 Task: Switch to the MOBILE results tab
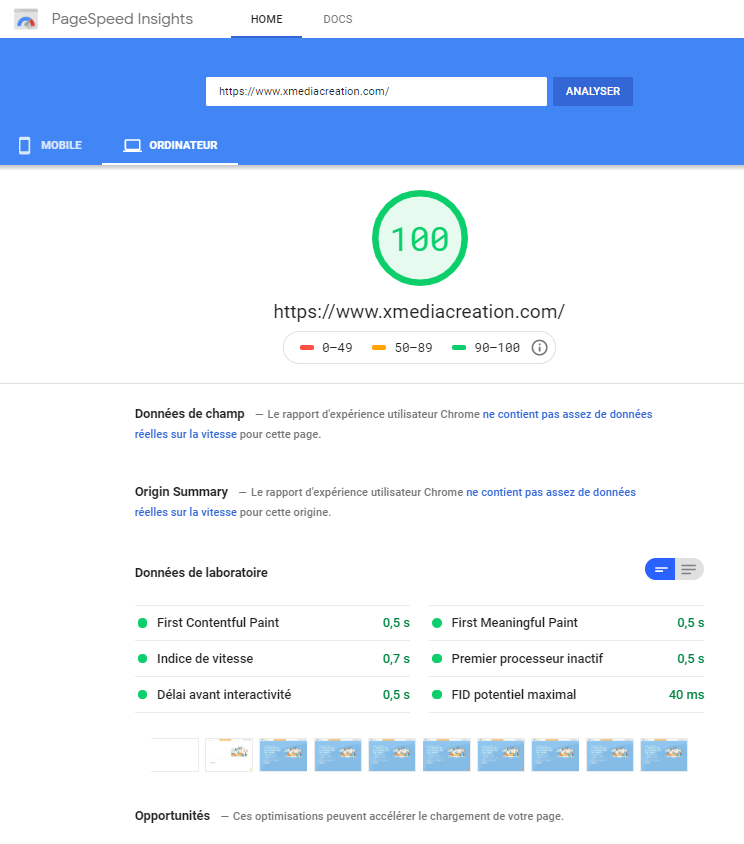pos(50,146)
